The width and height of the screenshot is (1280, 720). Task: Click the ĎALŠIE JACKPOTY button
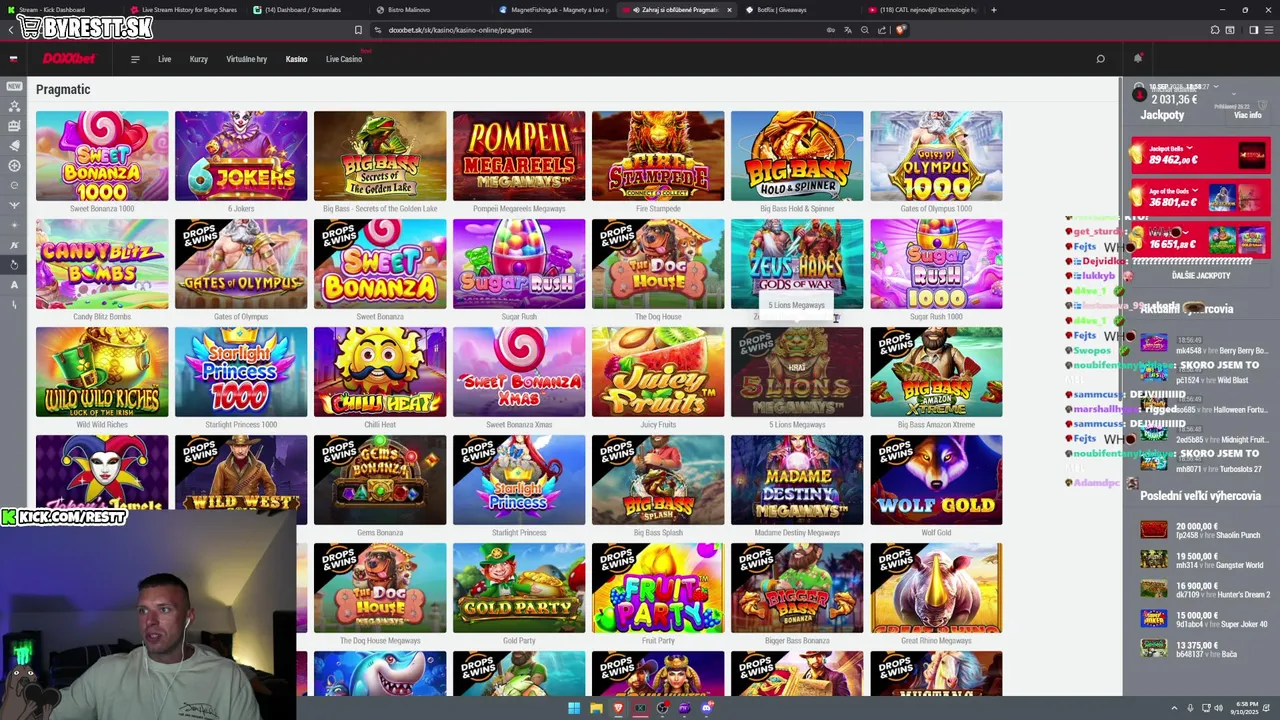click(1200, 275)
